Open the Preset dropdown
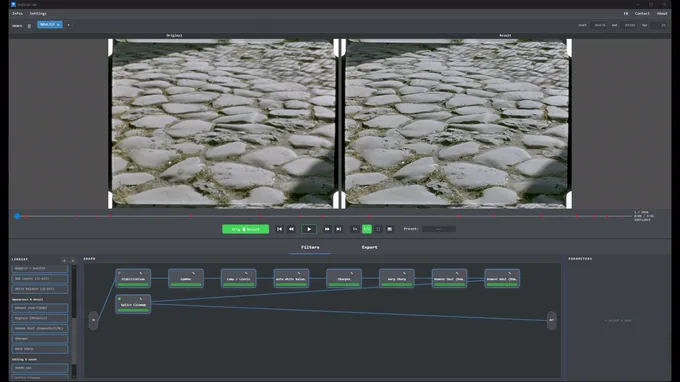Image resolution: width=680 pixels, height=382 pixels. 439,229
